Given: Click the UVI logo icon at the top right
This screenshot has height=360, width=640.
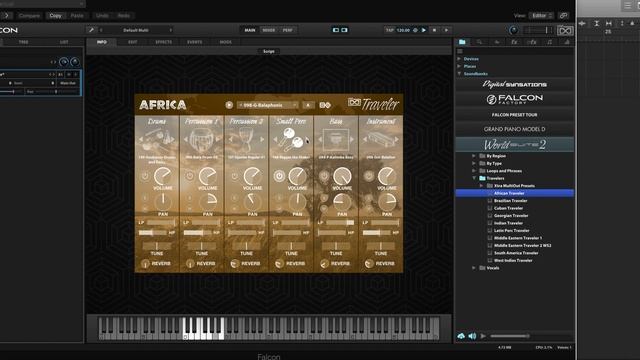Looking at the screenshot, I should tap(565, 30).
